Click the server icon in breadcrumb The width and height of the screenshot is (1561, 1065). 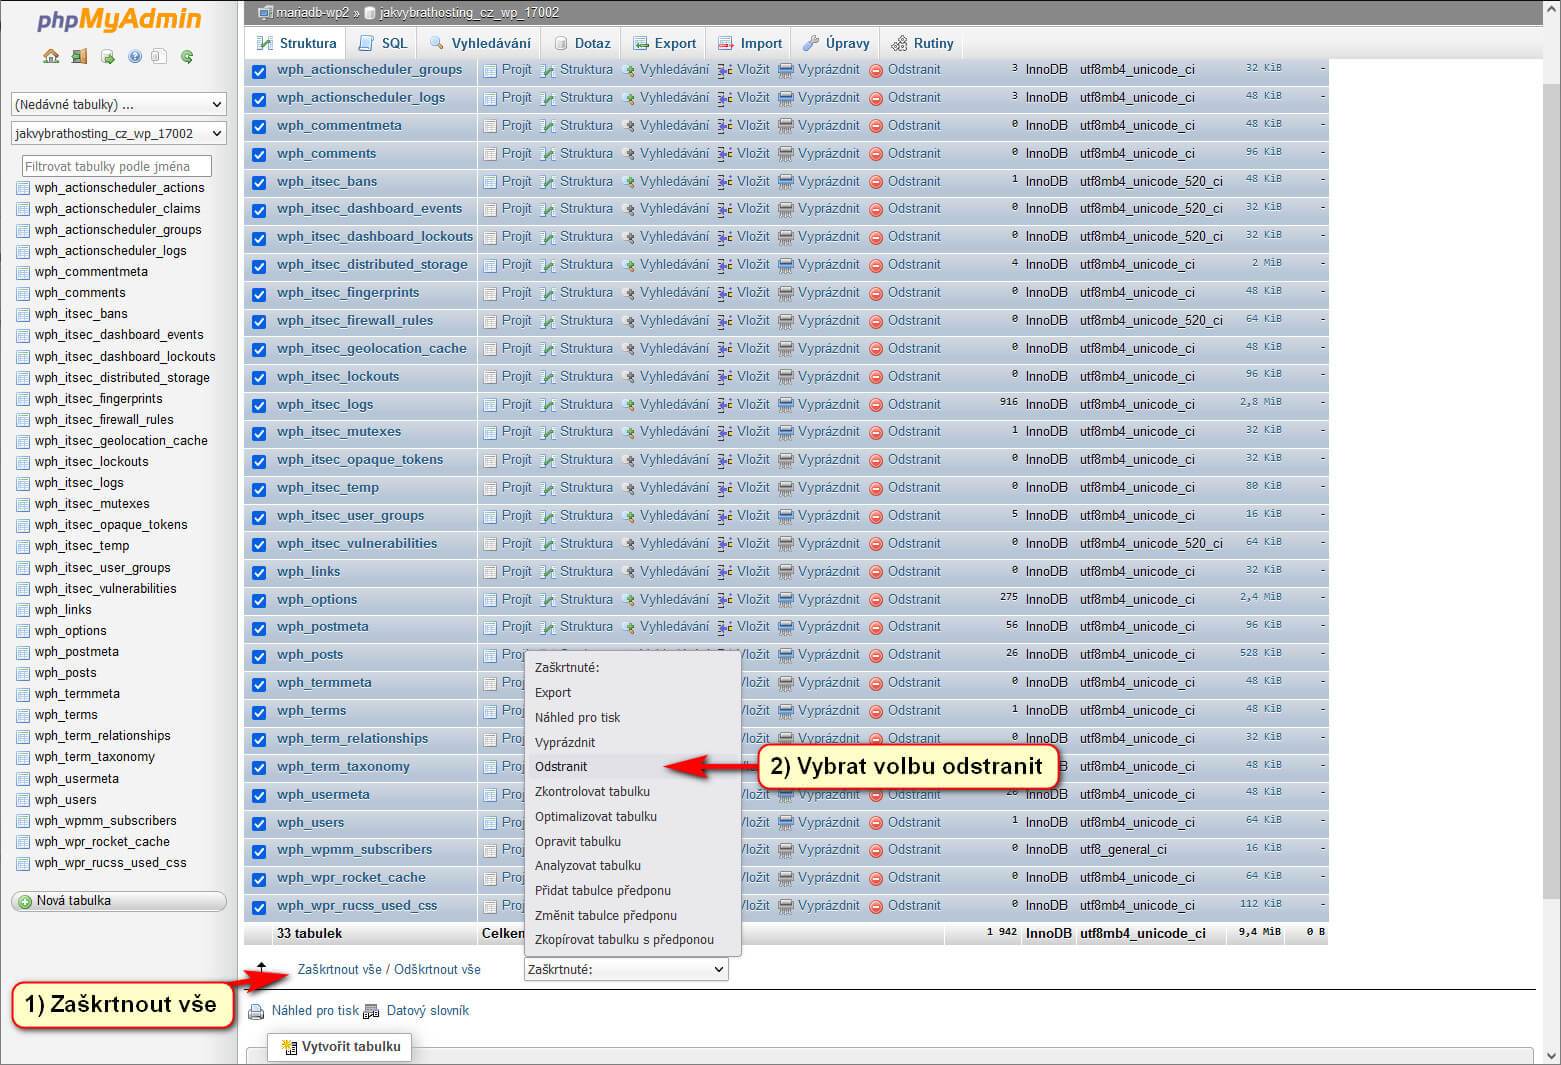tap(265, 13)
